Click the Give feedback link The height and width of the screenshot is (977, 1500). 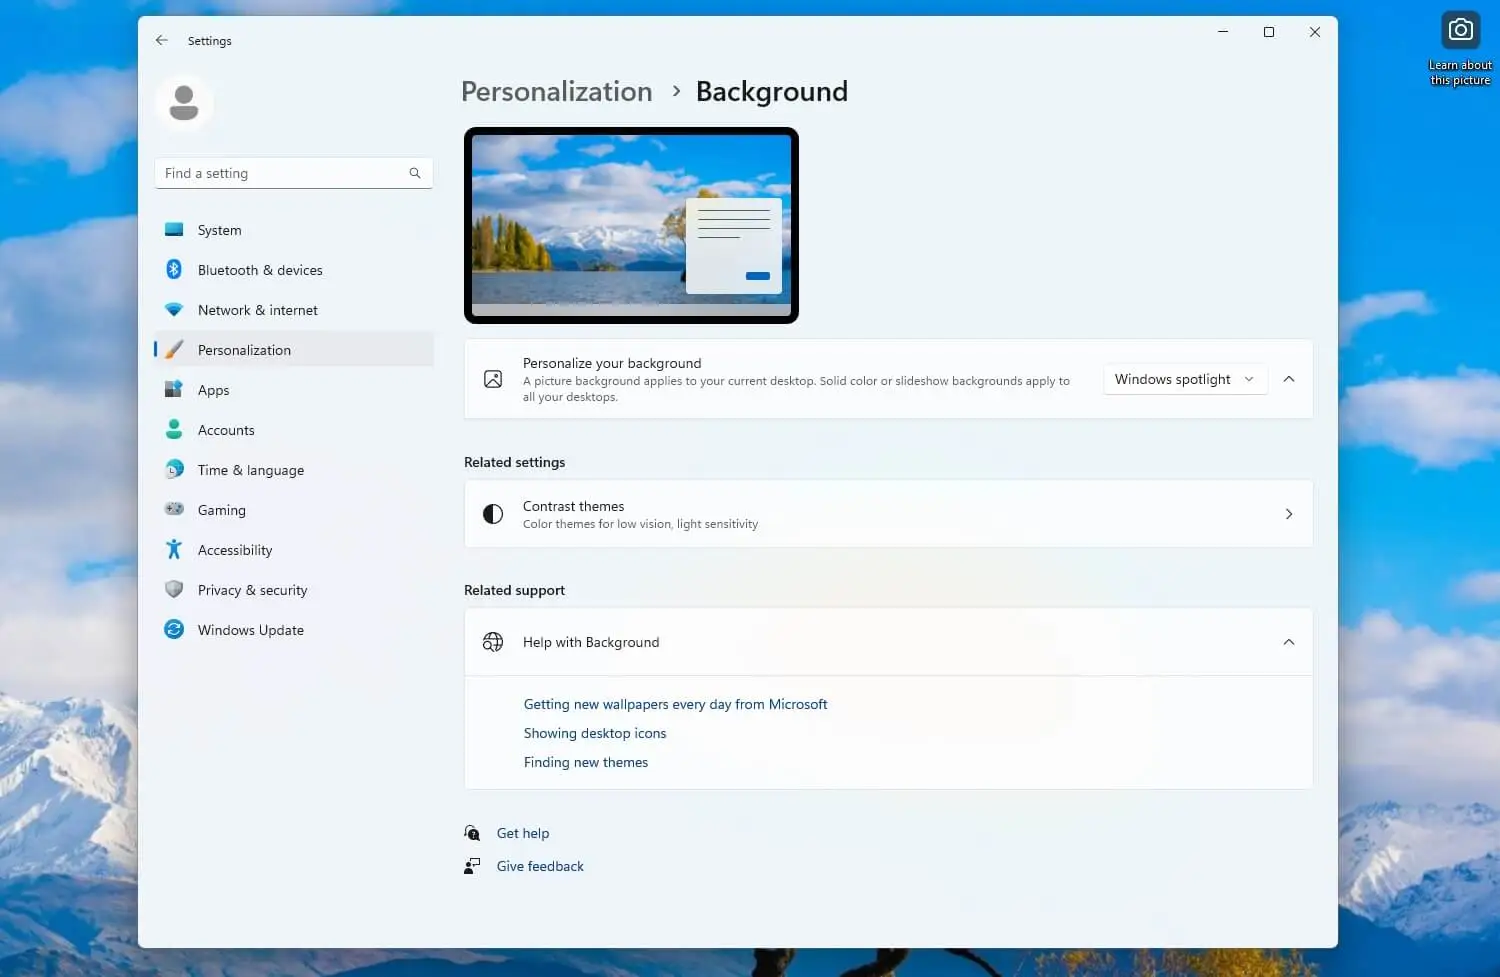539,865
